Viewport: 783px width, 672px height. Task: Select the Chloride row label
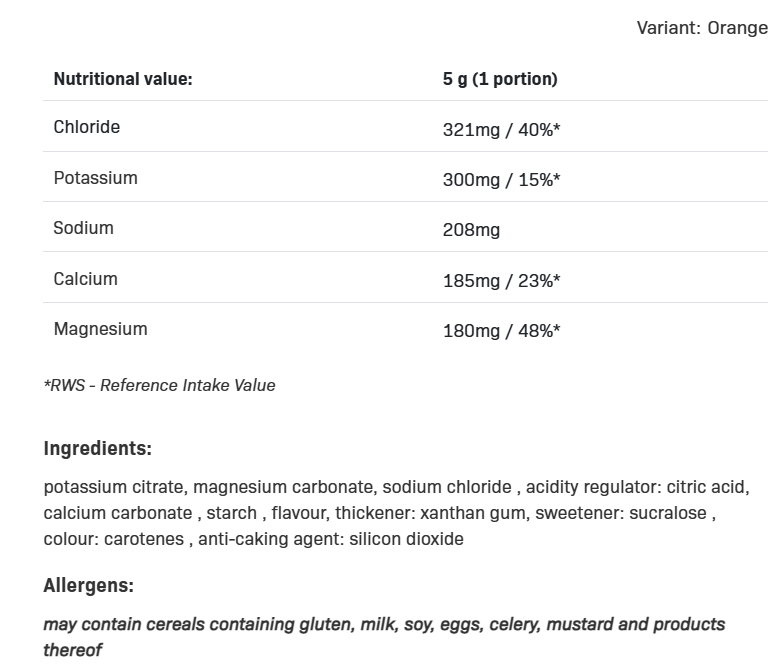87,127
